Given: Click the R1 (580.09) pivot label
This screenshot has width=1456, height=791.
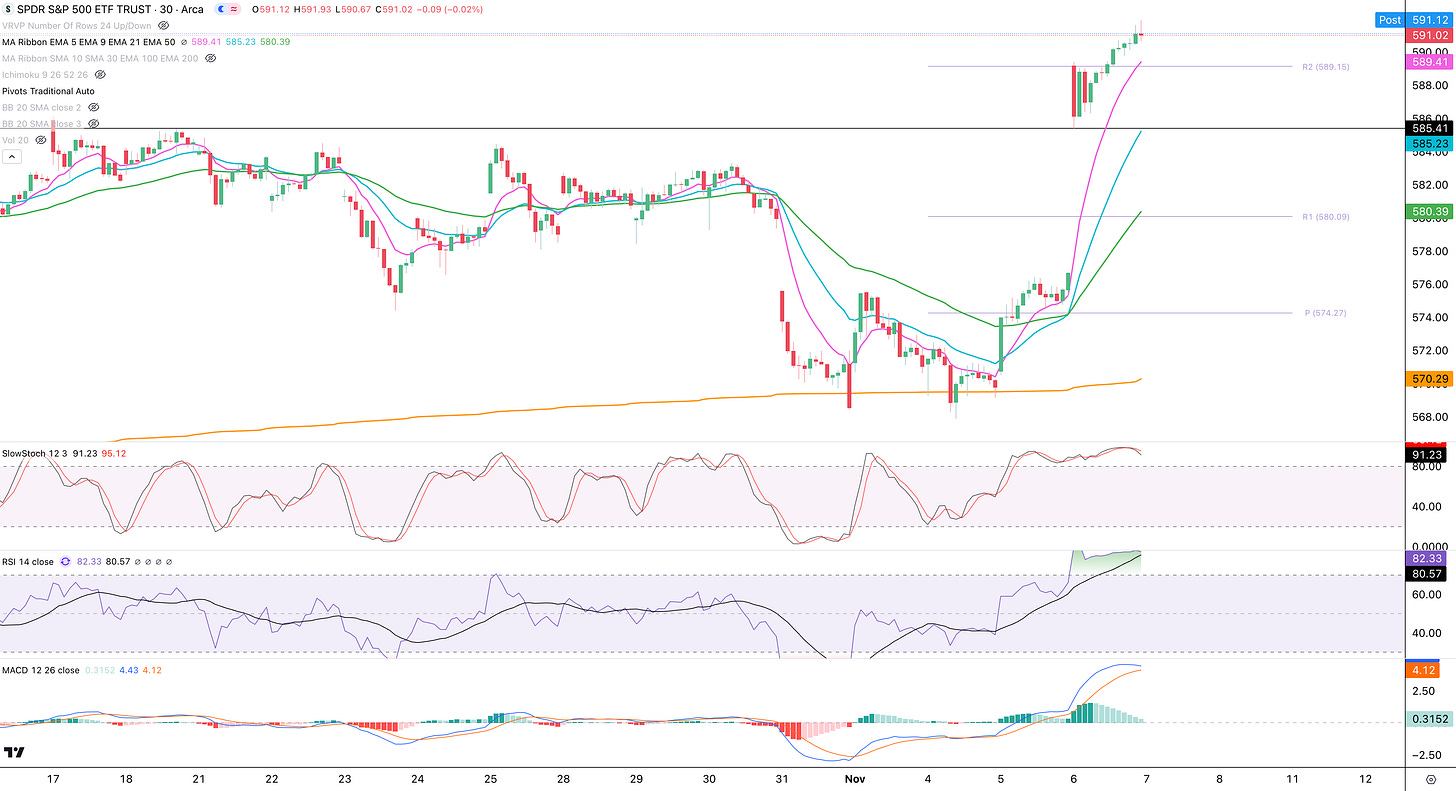Looking at the screenshot, I should pyautogui.click(x=1324, y=217).
